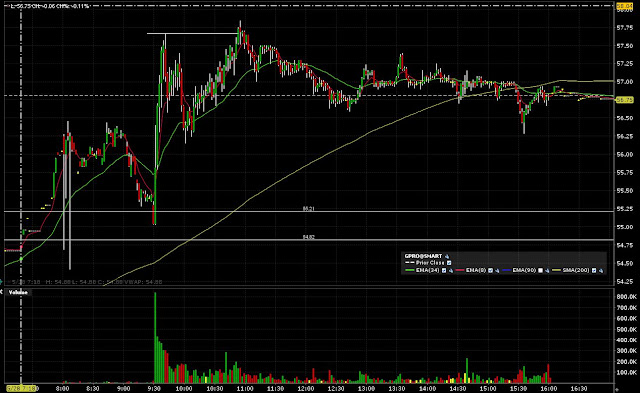Click the top status line showing Chg%
This screenshot has height=393, width=640.
point(50,6)
